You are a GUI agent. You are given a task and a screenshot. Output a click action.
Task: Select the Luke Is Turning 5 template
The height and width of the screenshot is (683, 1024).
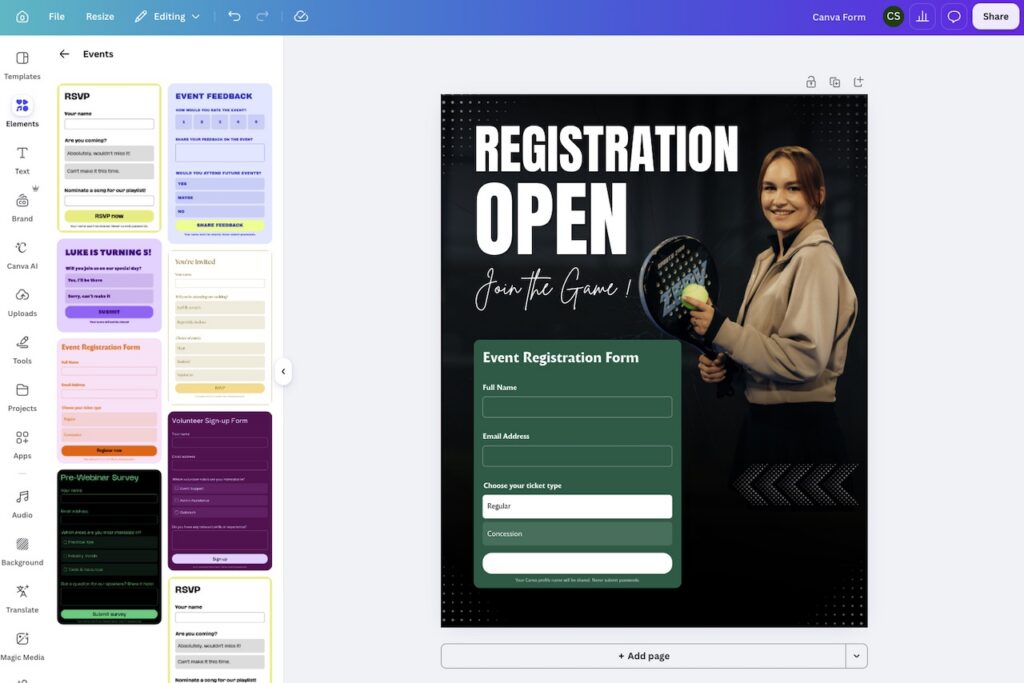pyautogui.click(x=109, y=285)
